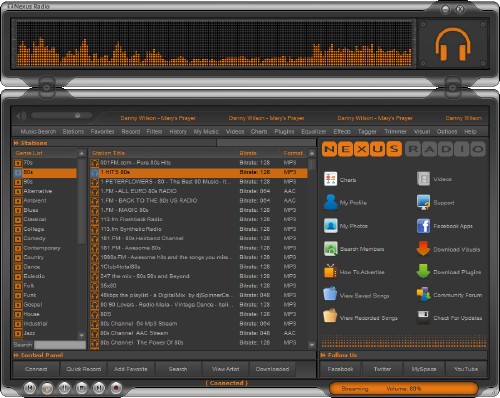The image size is (500, 398).
Task: Toggle the record button in playback bar
Action: pos(116,388)
